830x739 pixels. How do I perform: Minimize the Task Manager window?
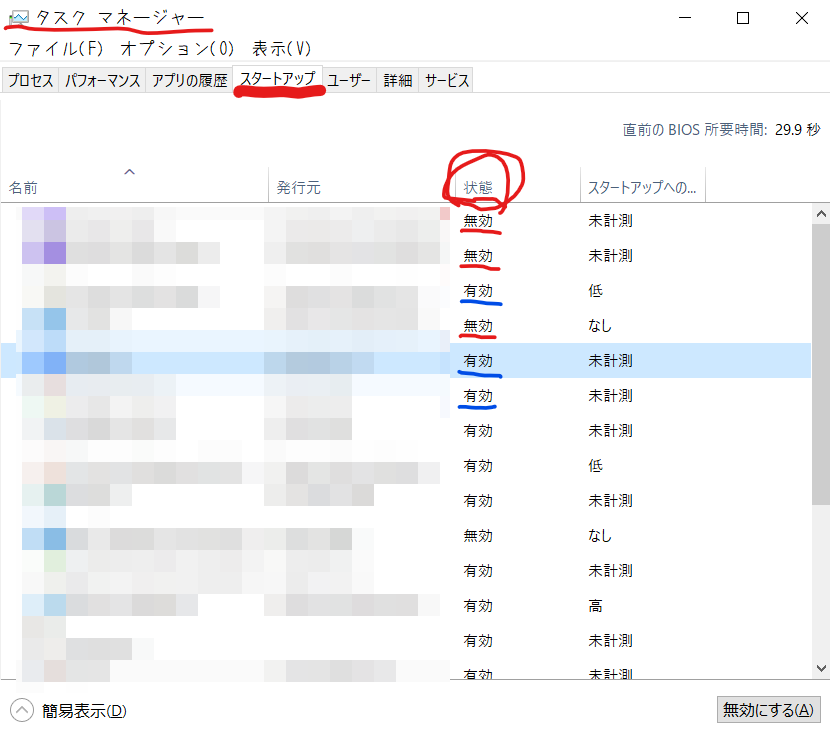pyautogui.click(x=685, y=18)
